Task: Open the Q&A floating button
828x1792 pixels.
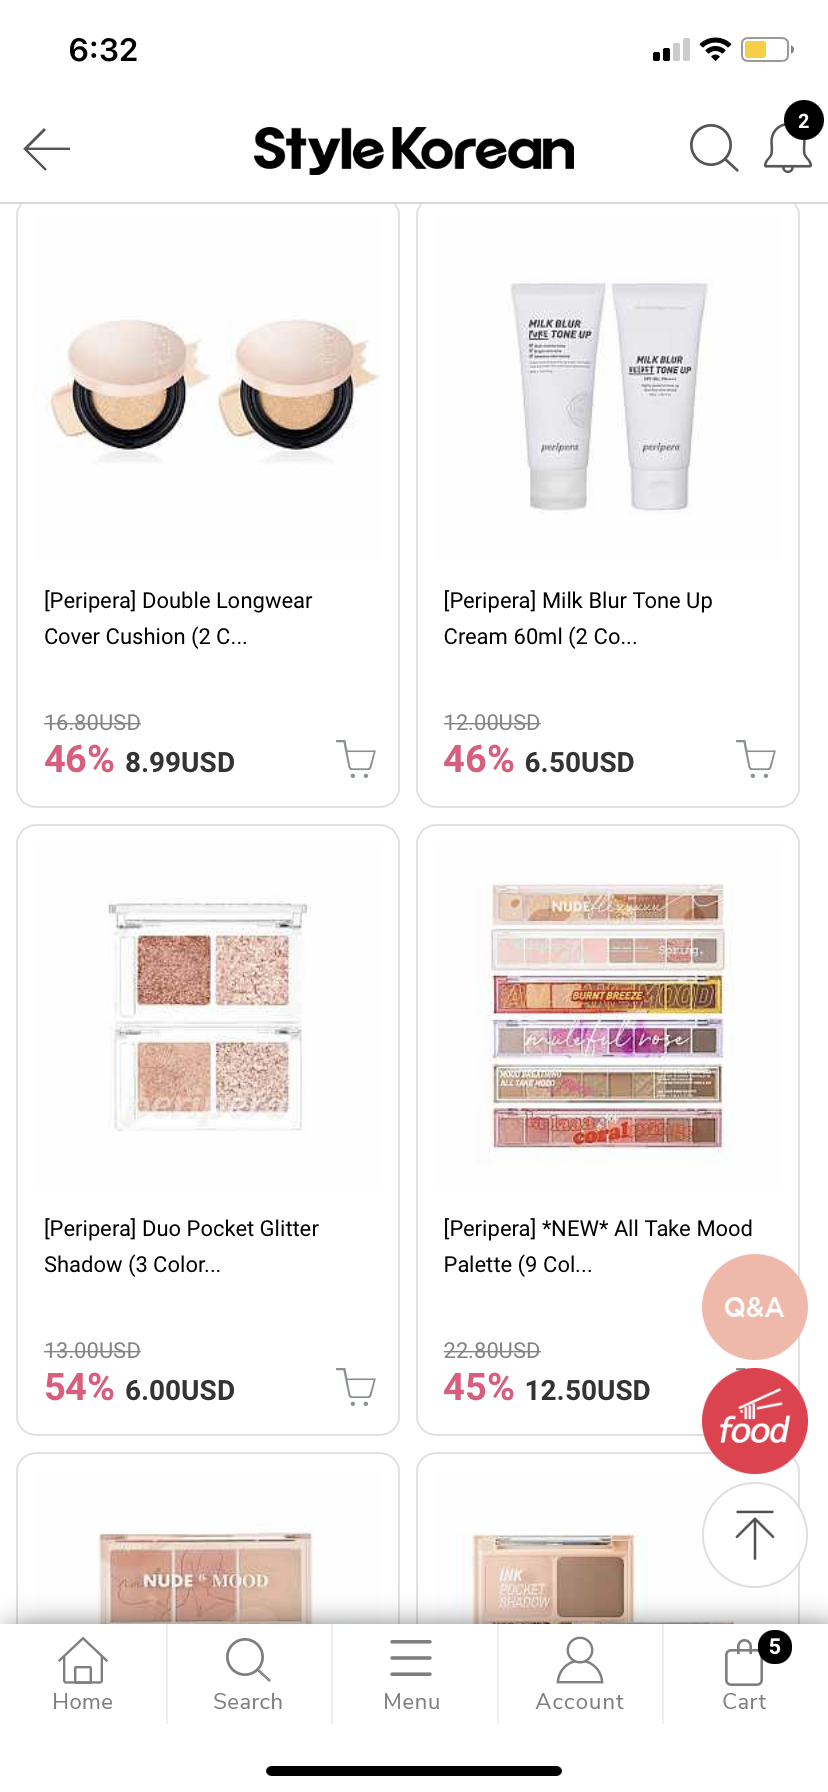Action: coord(754,1307)
